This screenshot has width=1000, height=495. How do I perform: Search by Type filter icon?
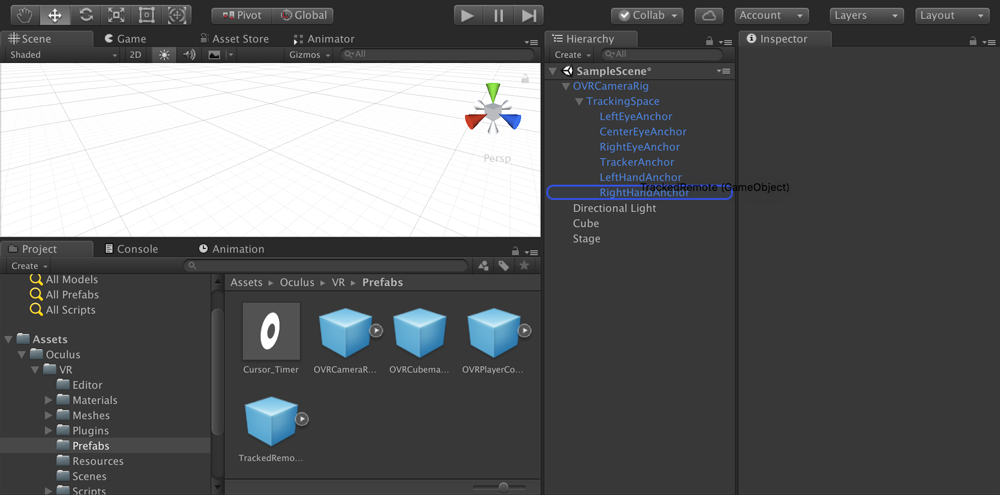[483, 265]
